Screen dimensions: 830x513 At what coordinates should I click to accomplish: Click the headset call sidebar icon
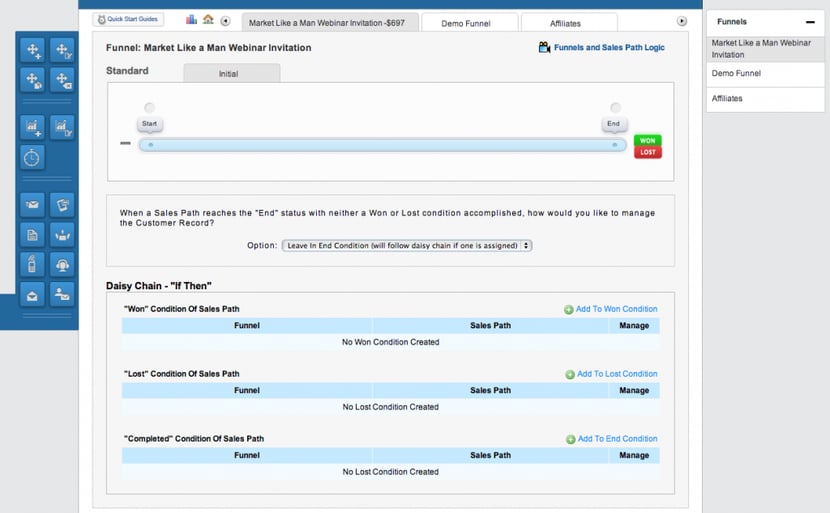point(62,264)
